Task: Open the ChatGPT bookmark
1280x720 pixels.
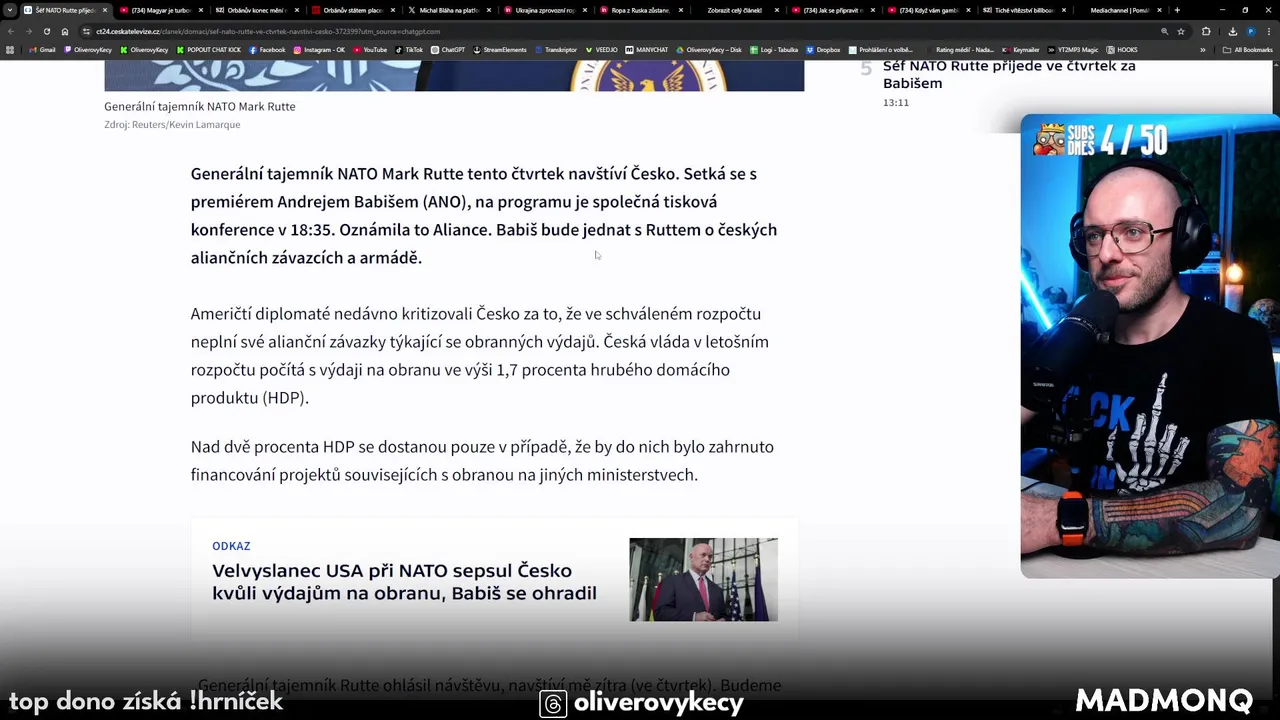Action: pyautogui.click(x=448, y=50)
